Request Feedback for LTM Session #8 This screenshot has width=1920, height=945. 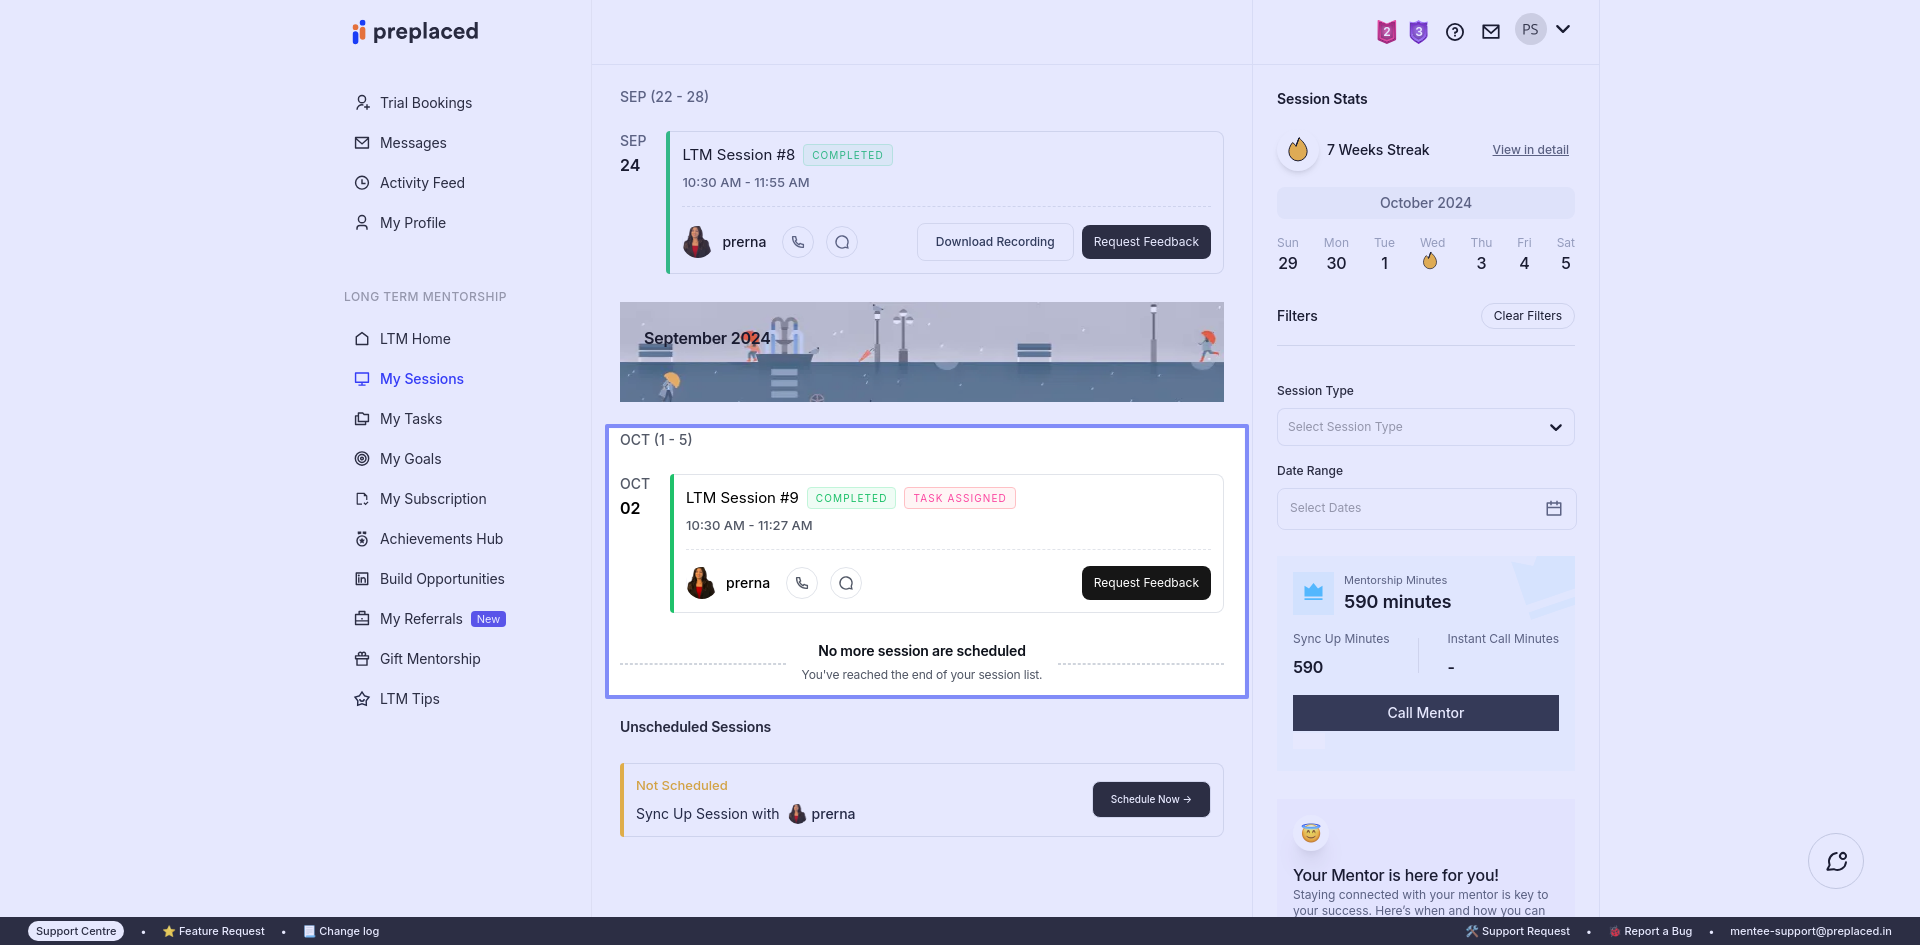click(1146, 242)
